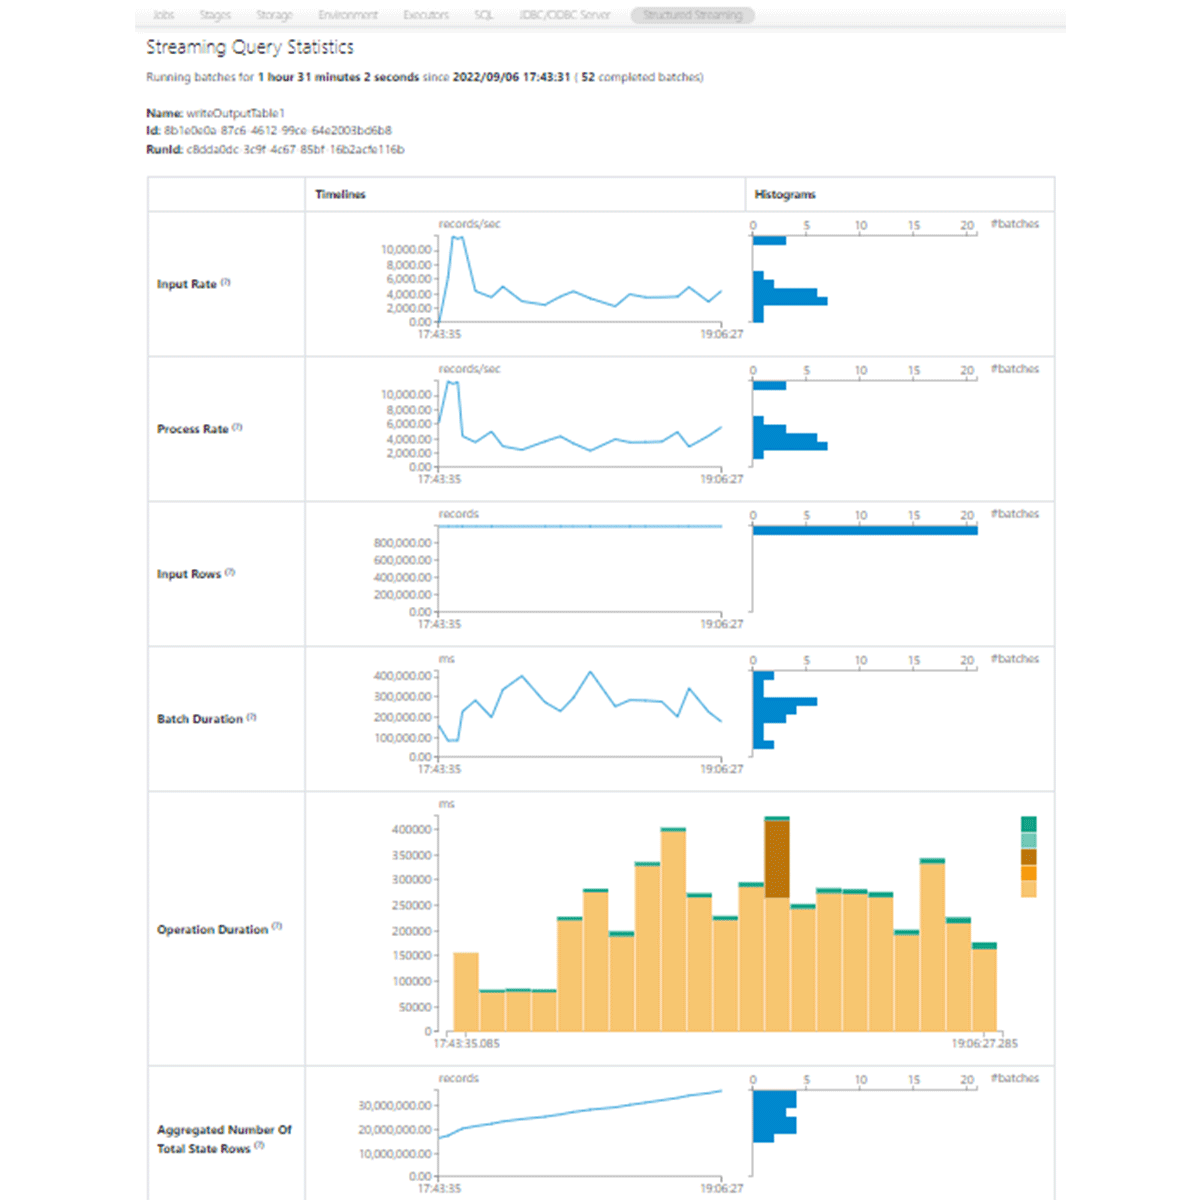This screenshot has width=1200, height=1200.
Task: Click first bar of Operation Duration chart
Action: pos(466,992)
